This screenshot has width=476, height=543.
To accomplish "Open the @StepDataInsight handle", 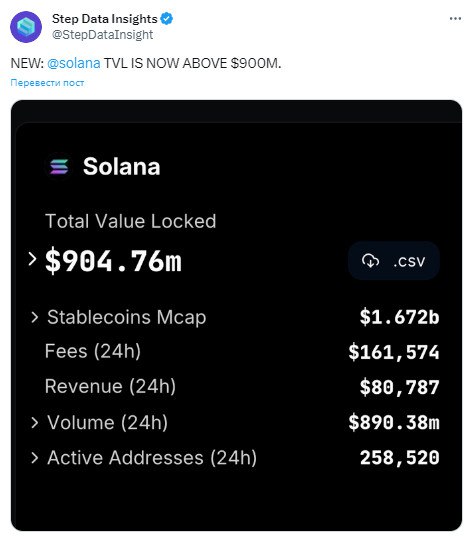I will pyautogui.click(x=102, y=35).
